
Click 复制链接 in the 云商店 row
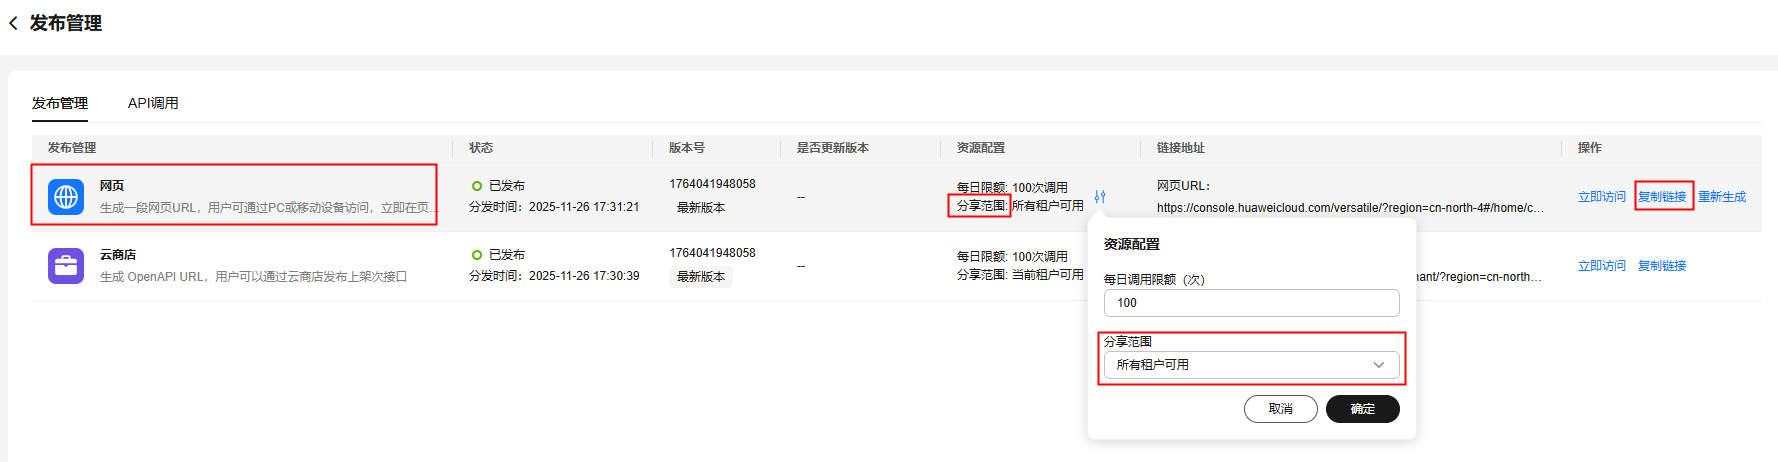coord(1662,266)
